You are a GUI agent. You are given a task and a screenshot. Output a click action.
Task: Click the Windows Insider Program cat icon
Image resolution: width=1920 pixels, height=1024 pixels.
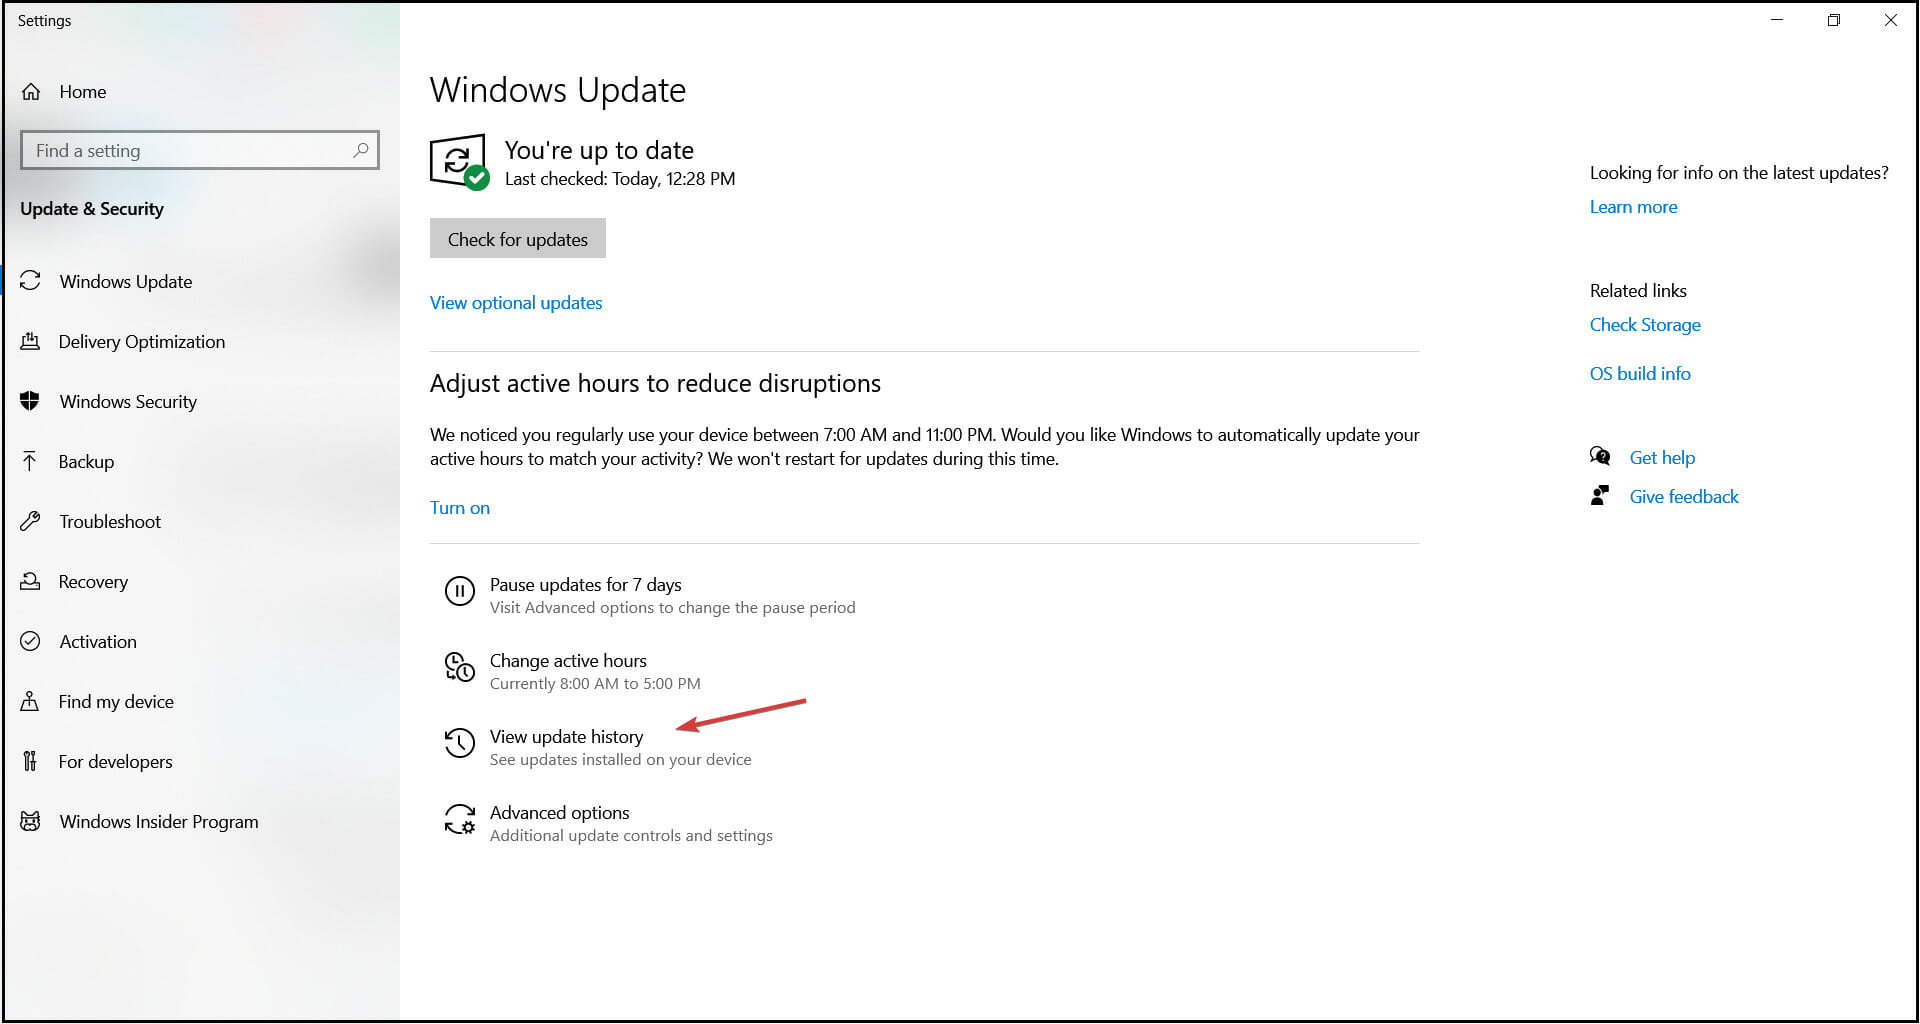point(30,821)
